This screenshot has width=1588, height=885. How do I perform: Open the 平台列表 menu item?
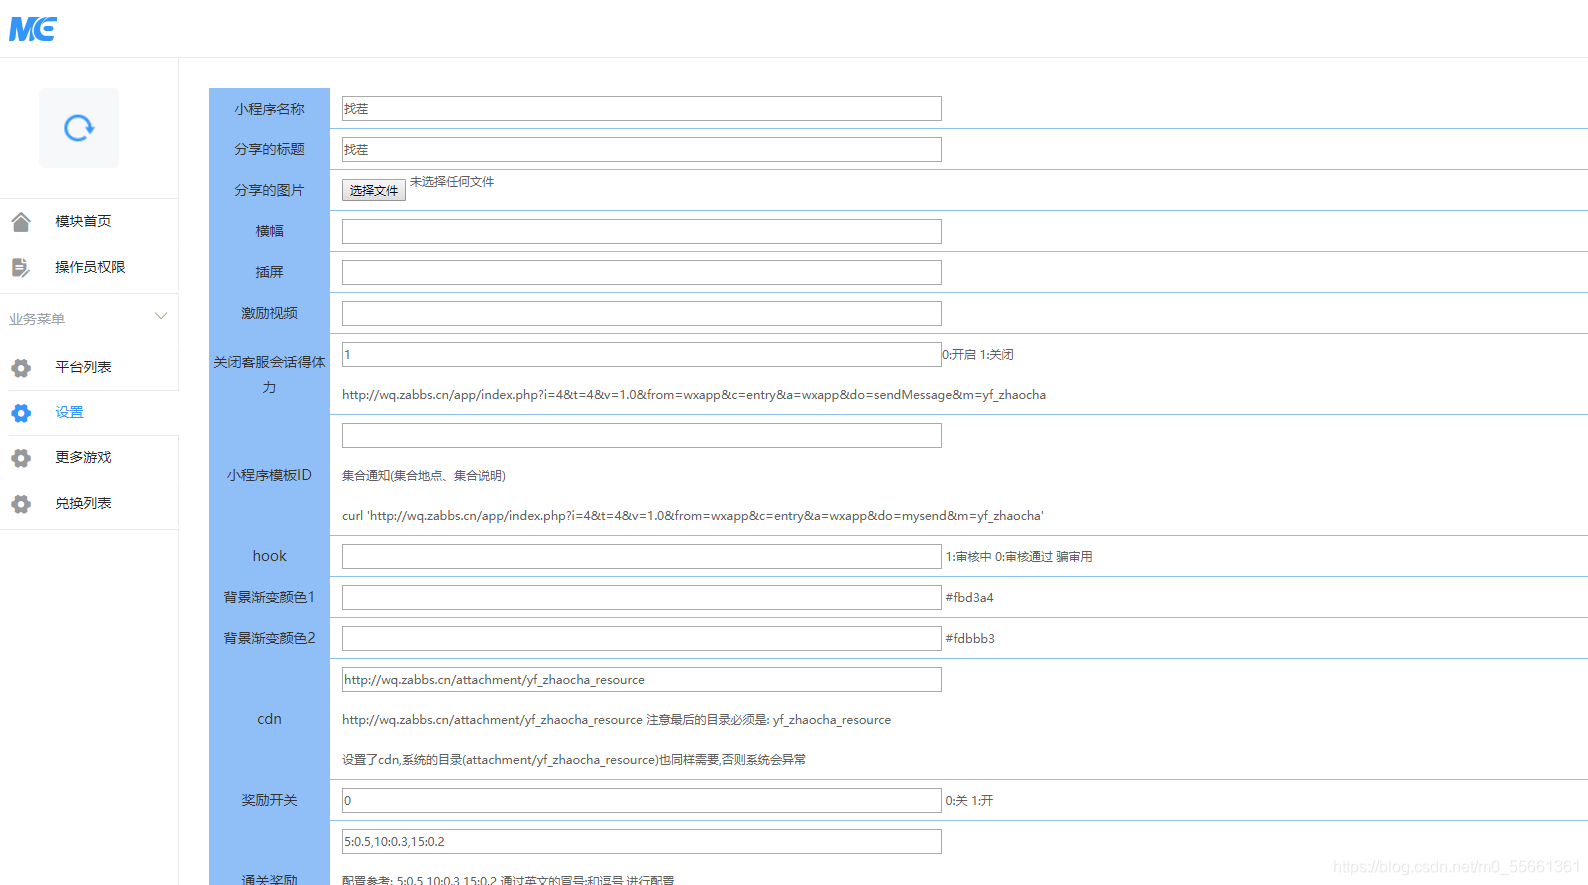(x=83, y=367)
